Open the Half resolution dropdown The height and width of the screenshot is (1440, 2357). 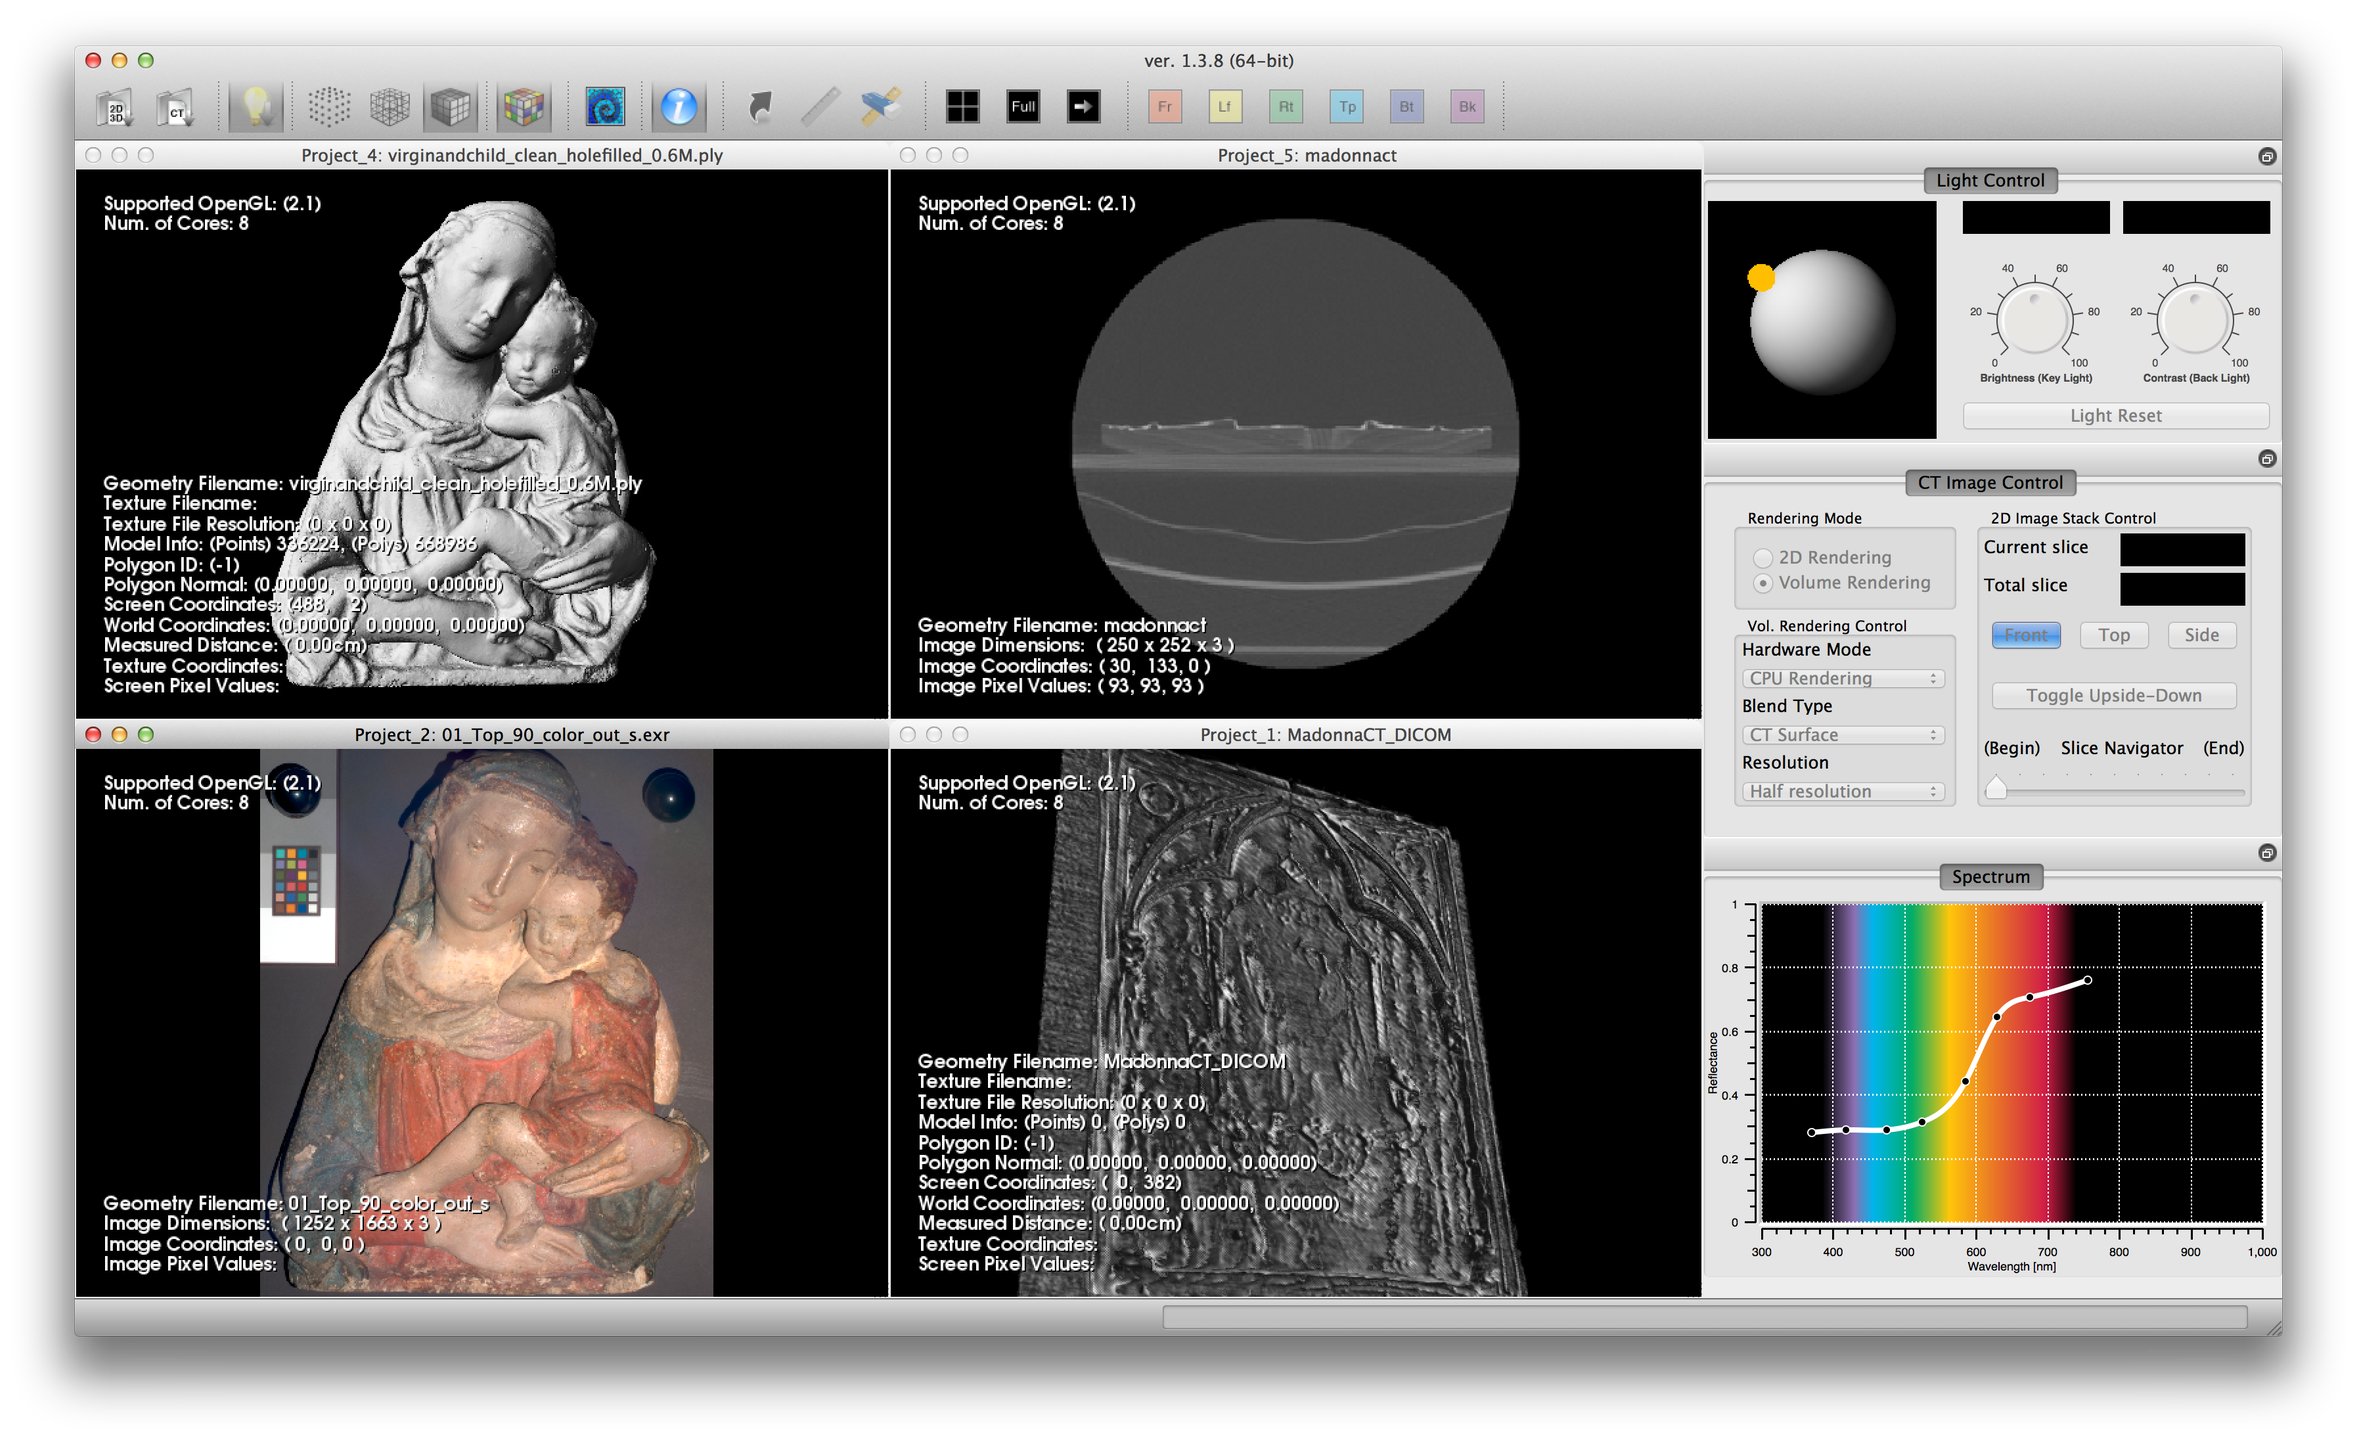(x=1842, y=791)
